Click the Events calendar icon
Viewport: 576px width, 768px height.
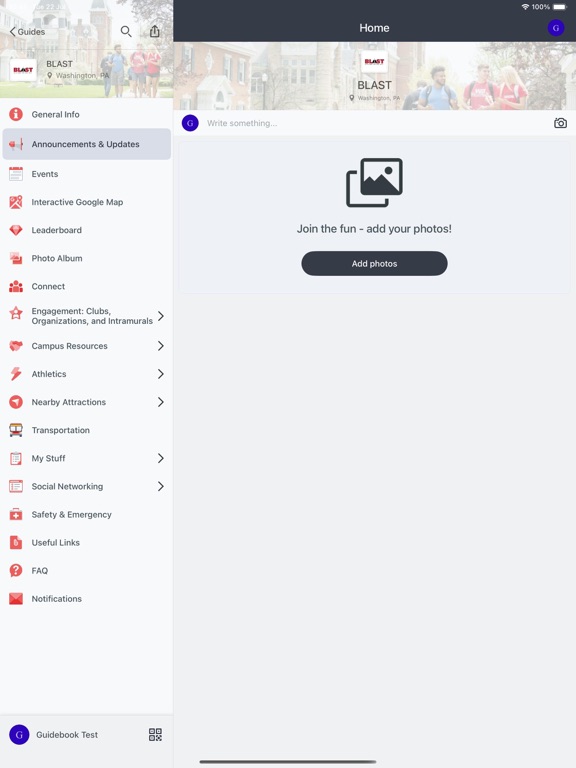point(16,174)
